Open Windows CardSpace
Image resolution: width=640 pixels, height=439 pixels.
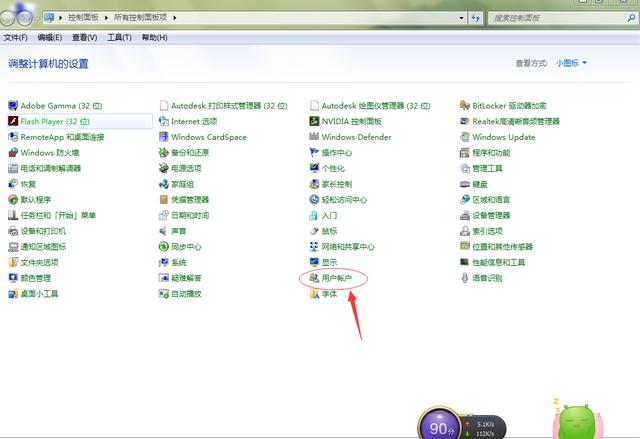(203, 137)
